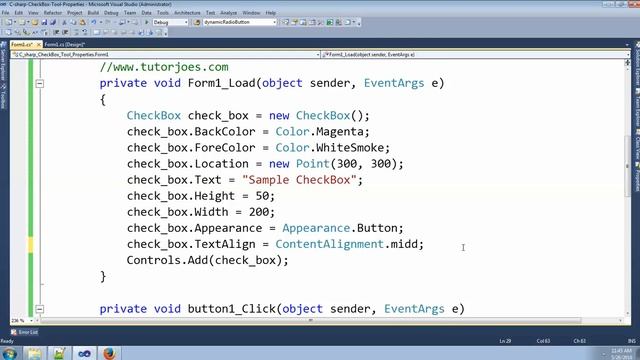Click the Save All toolbar icon
Screen dimensions: 640x360
click(53, 22)
